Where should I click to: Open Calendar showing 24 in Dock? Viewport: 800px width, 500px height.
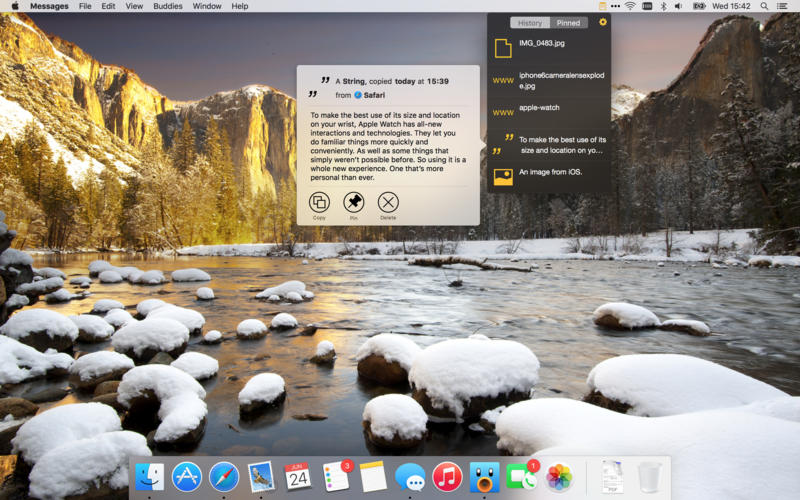tap(298, 477)
